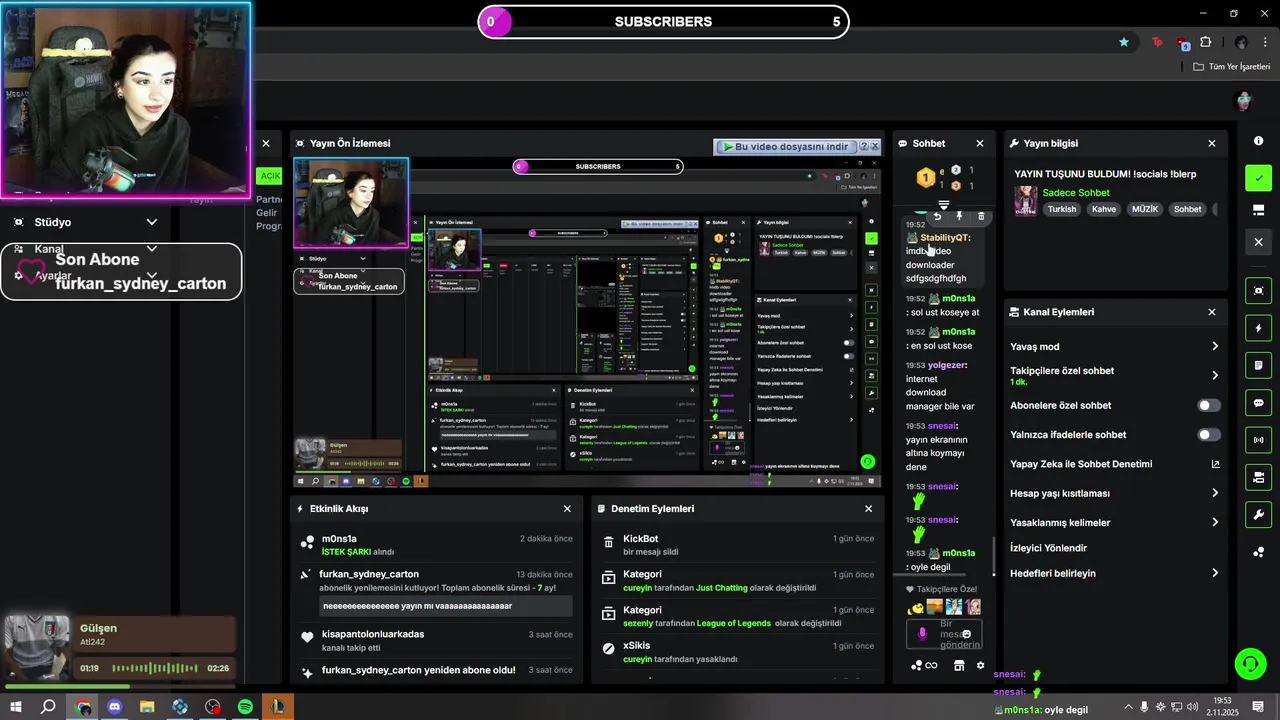The image size is (1280, 720).
Task: Toggle the activity feed lightning sidebar icon
Action: point(1258,328)
